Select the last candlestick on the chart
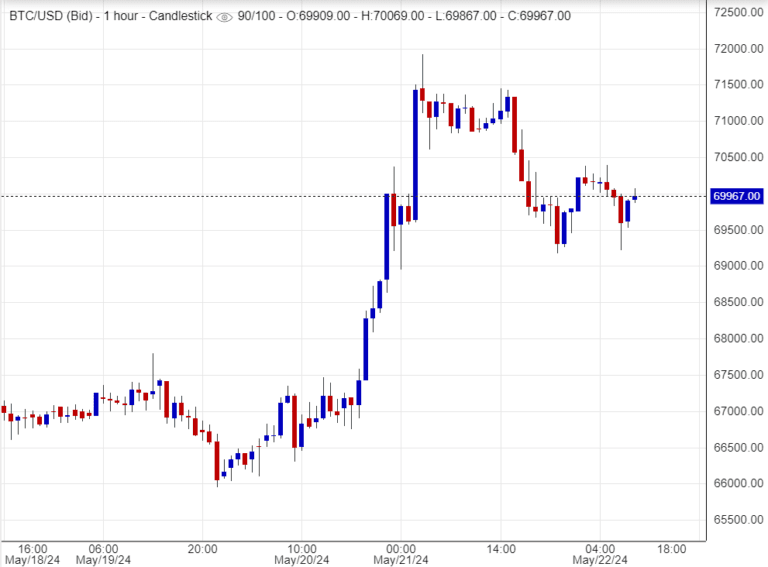 [x=635, y=197]
